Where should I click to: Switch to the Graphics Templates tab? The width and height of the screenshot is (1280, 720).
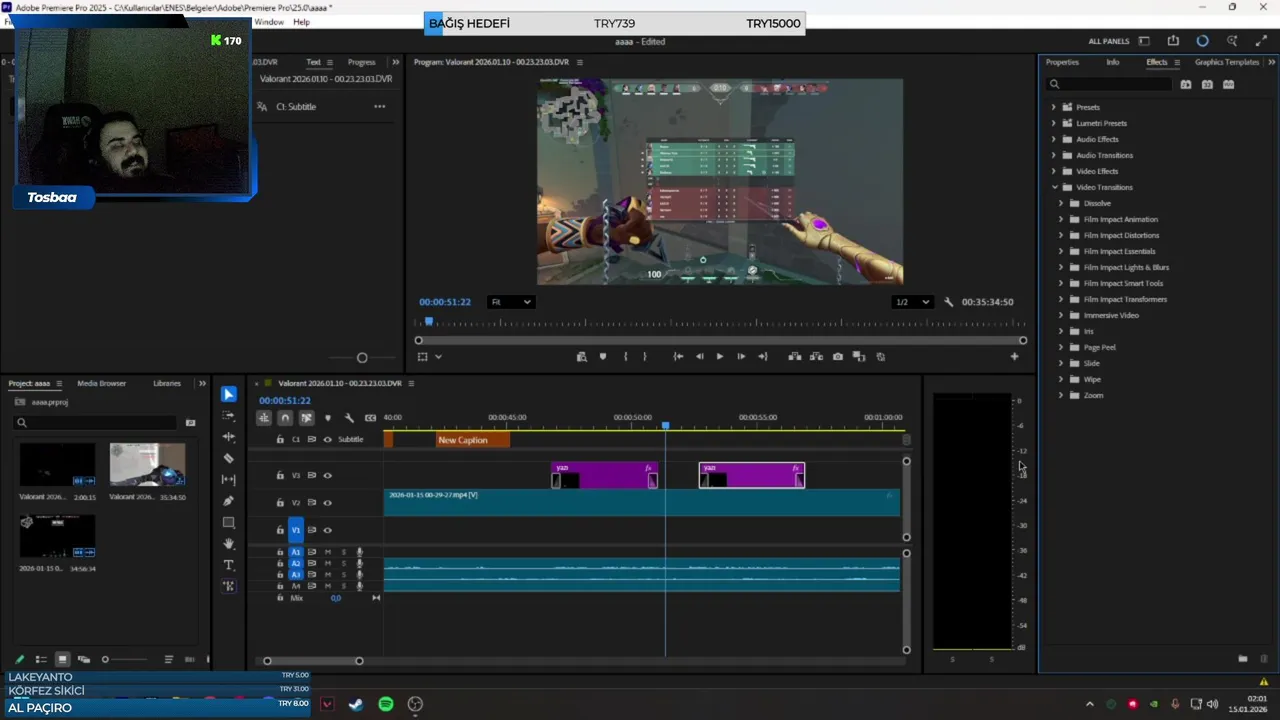(x=1226, y=62)
